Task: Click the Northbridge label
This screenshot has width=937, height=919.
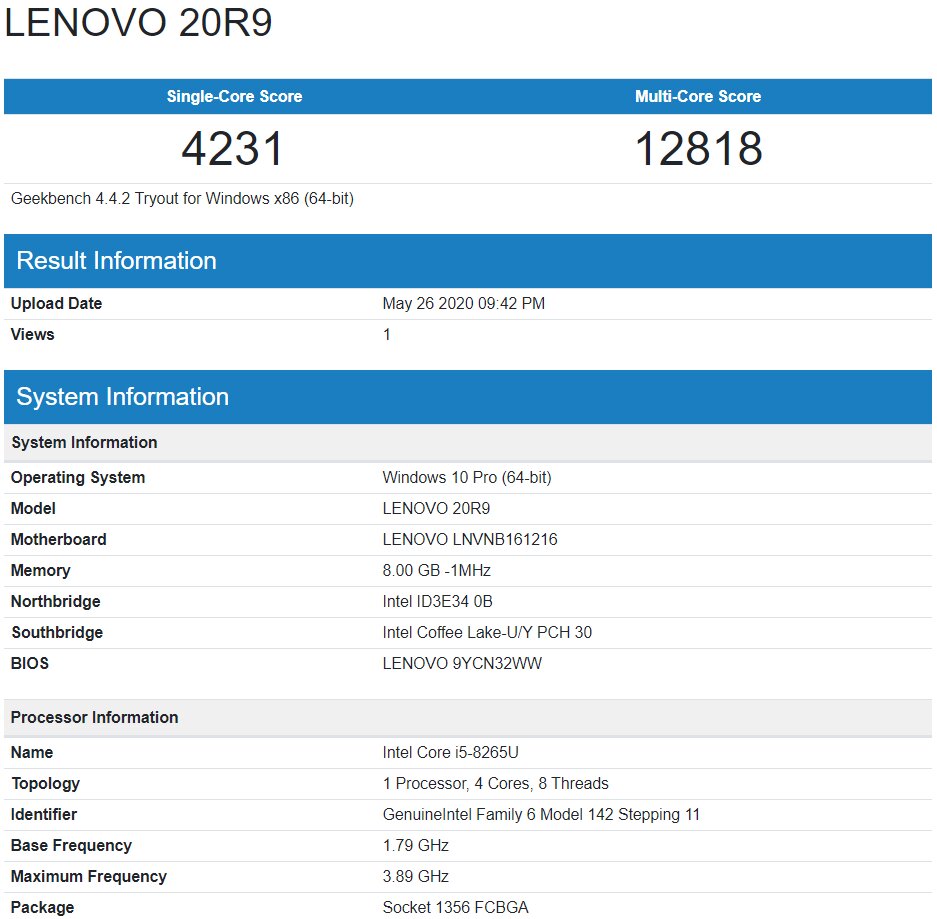Action: point(56,602)
